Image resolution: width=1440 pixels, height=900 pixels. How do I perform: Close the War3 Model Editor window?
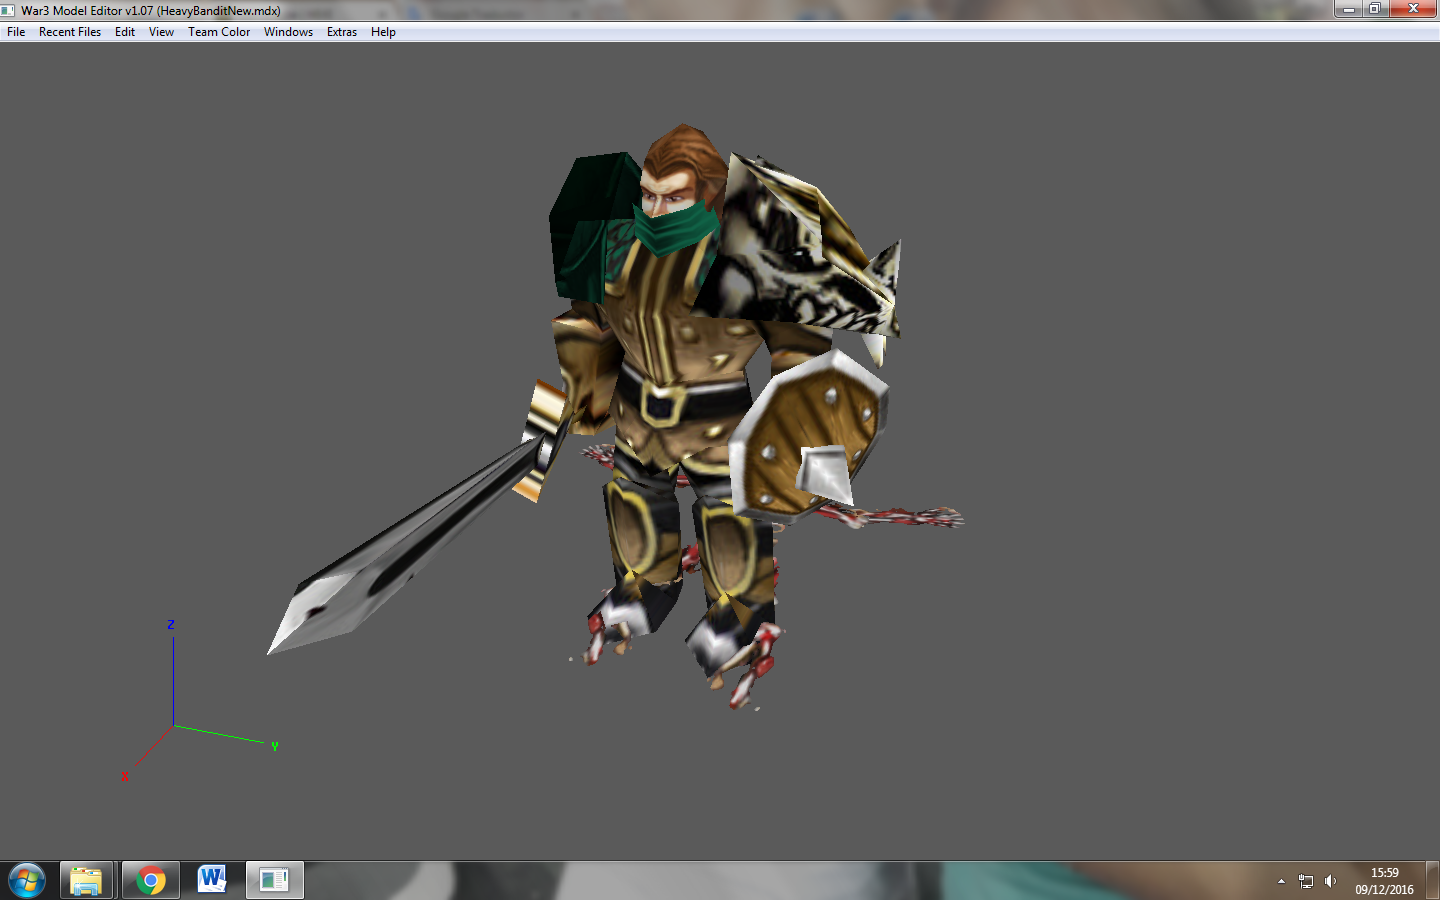(x=1413, y=9)
